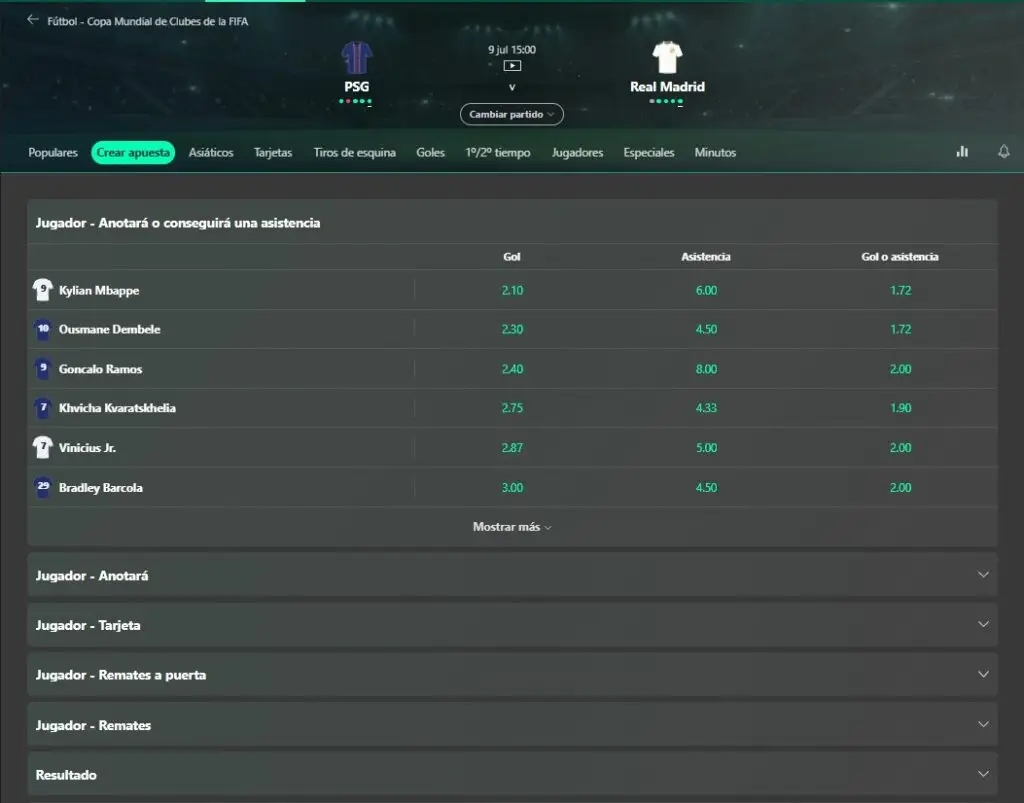Image resolution: width=1024 pixels, height=803 pixels.
Task: Switch to the Tiros de esquina tab
Action: point(354,153)
